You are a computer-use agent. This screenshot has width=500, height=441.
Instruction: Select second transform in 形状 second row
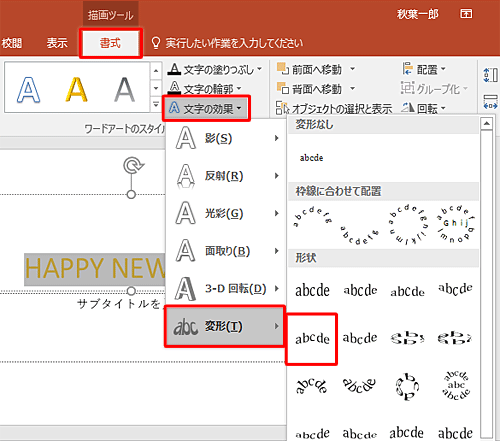360,338
